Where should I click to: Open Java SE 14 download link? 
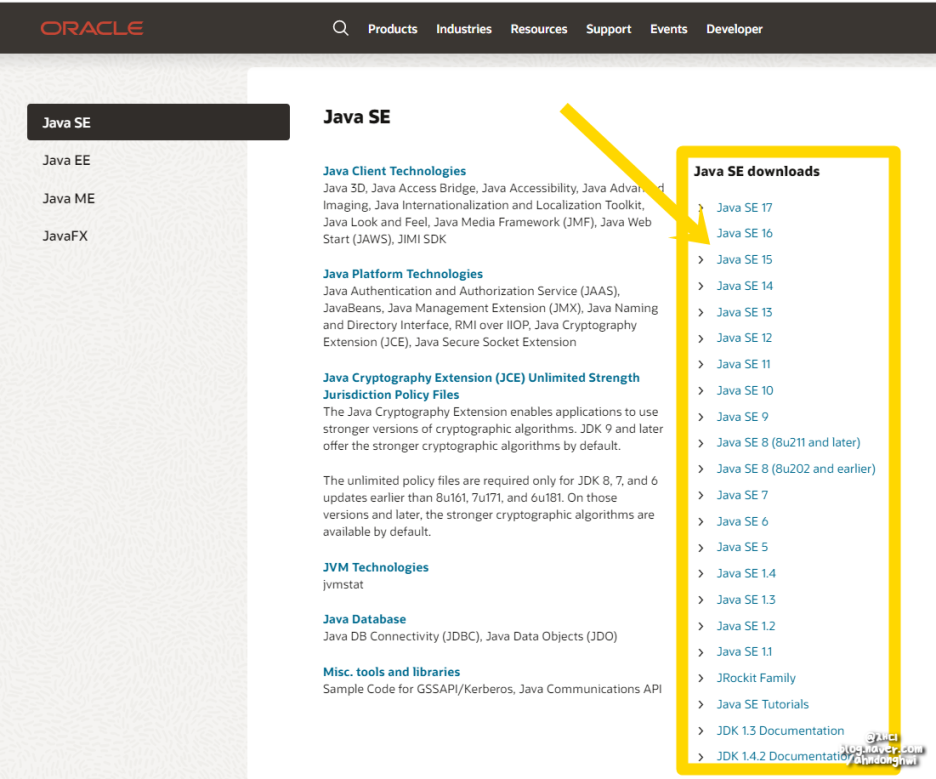coord(744,285)
